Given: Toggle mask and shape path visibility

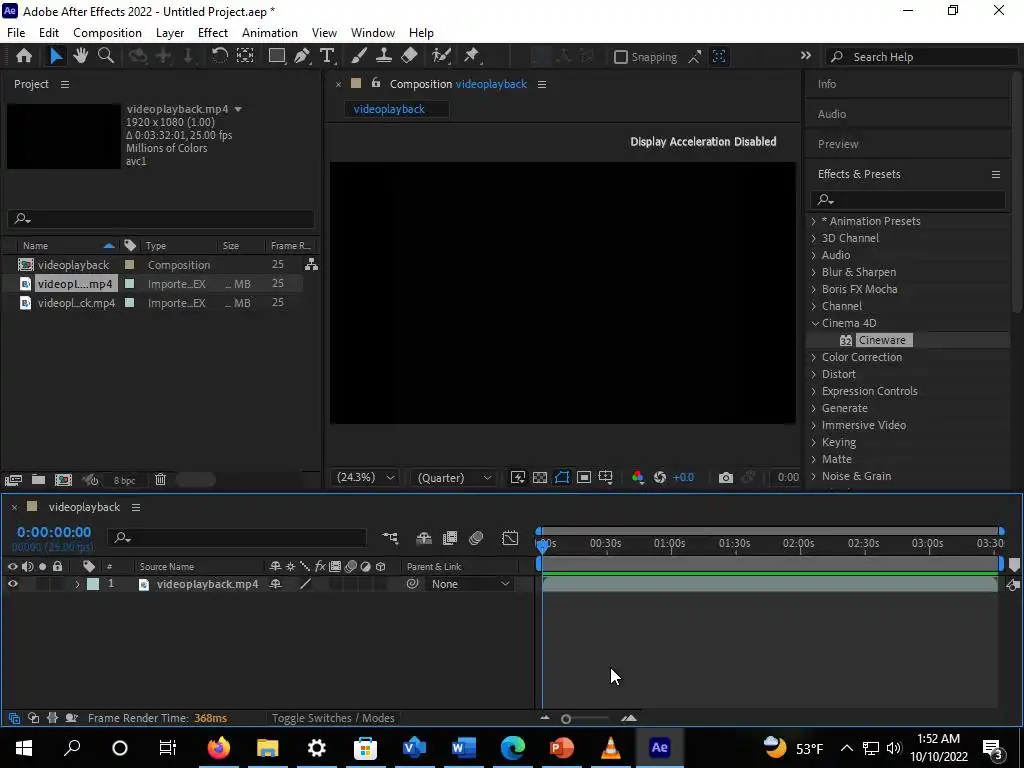Looking at the screenshot, I should pyautogui.click(x=562, y=477).
